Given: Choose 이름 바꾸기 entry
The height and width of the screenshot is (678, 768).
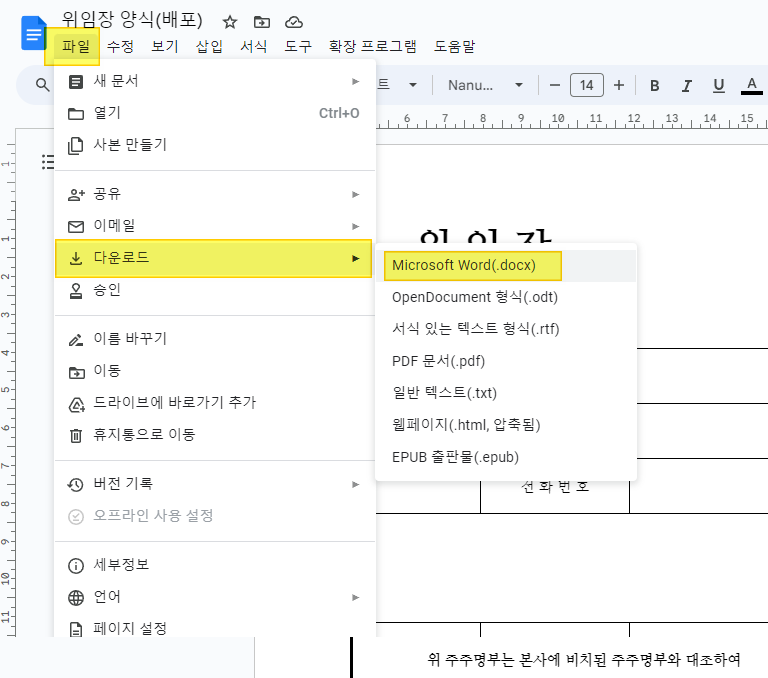Looking at the screenshot, I should click(215, 339).
